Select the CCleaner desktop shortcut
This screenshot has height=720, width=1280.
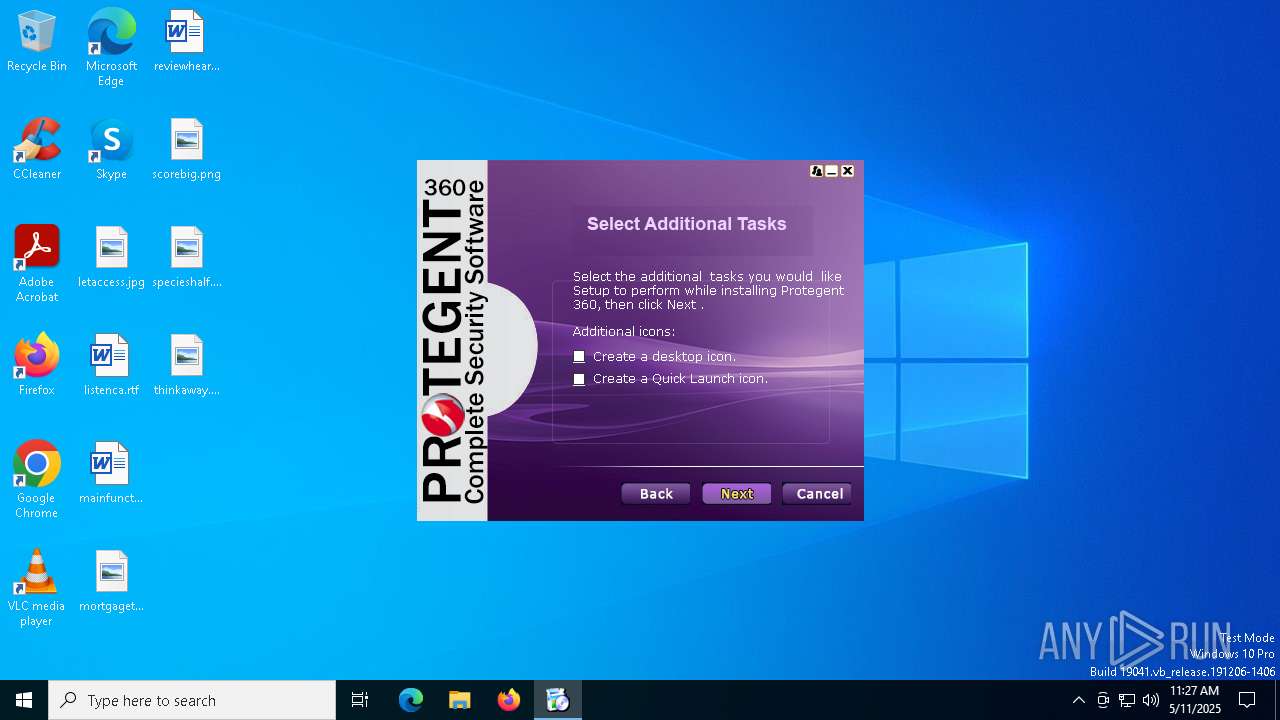pos(37,150)
